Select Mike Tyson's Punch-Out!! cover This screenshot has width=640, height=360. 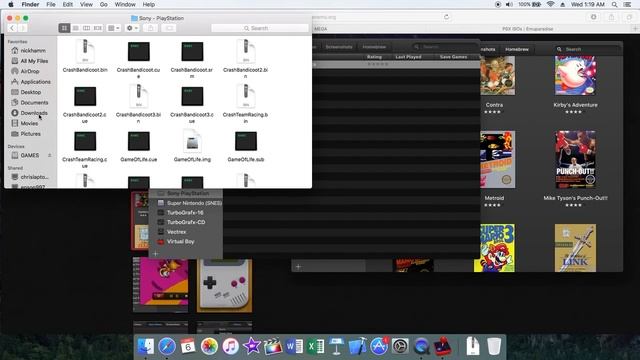[575, 160]
